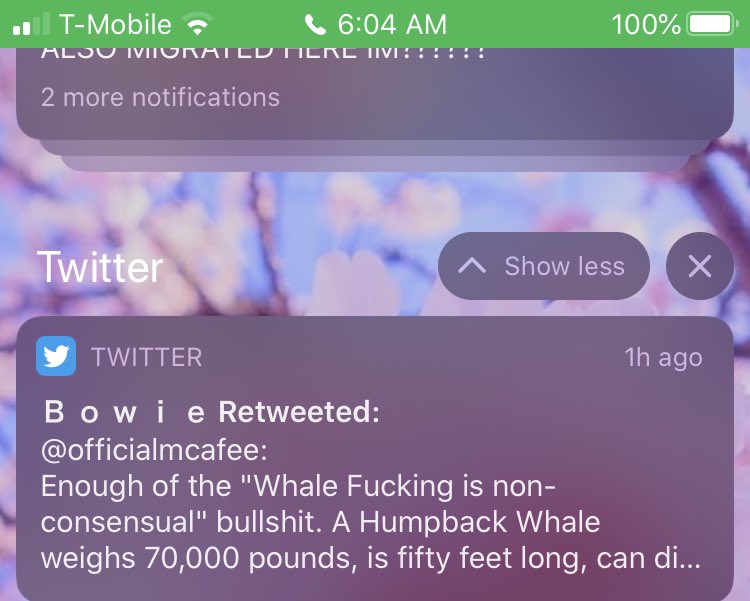Tap the Twitter section heading

[x=100, y=267]
